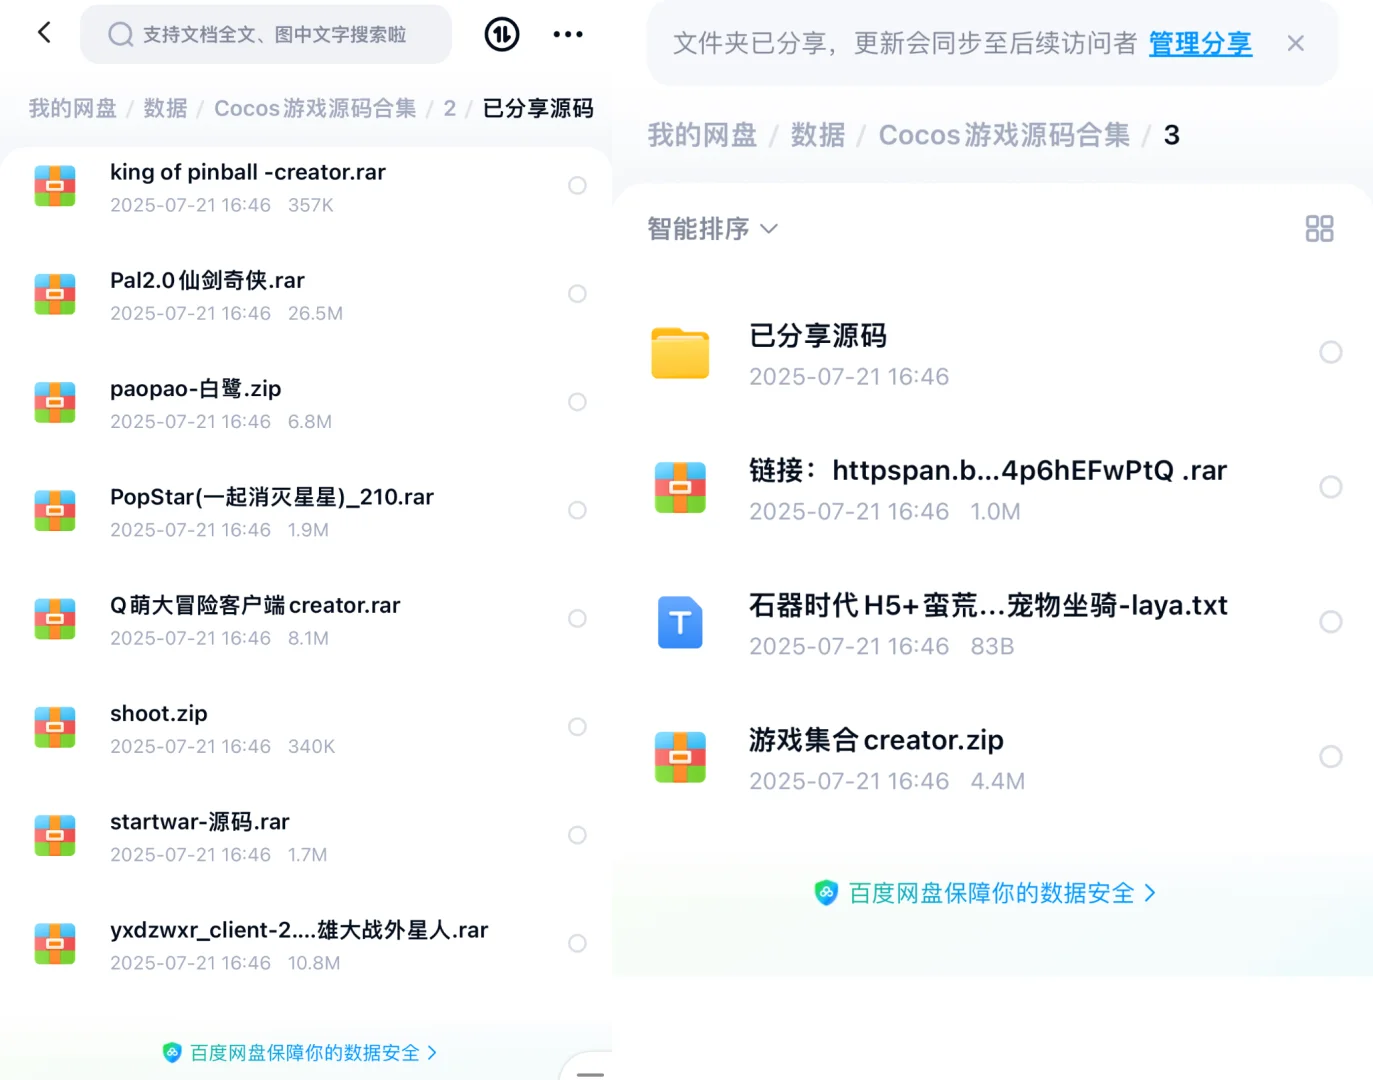Tap the search bar to start searching
The width and height of the screenshot is (1373, 1080).
(x=265, y=33)
